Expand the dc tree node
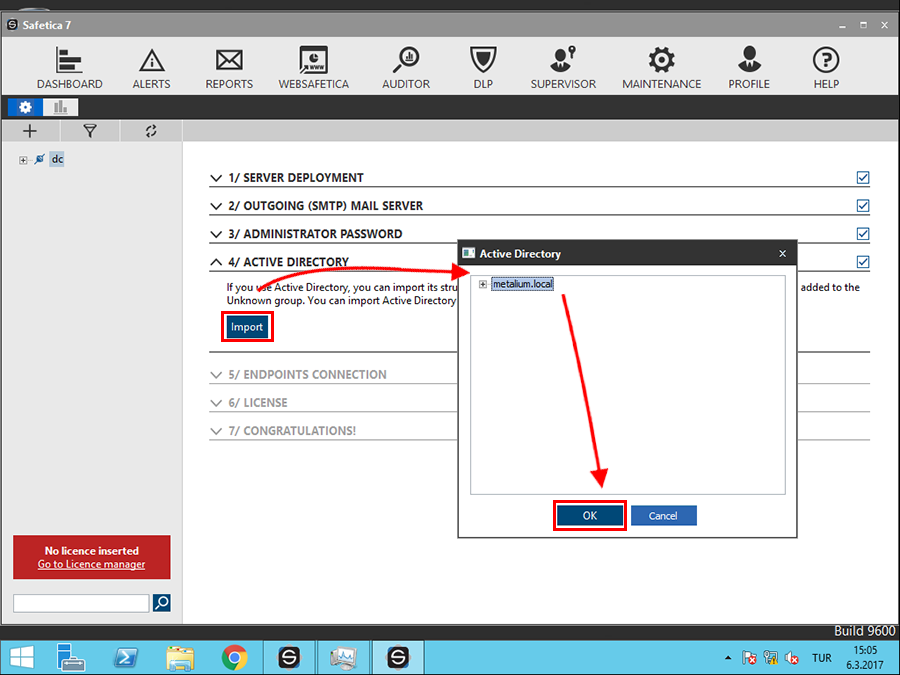This screenshot has width=900, height=675. [23, 160]
